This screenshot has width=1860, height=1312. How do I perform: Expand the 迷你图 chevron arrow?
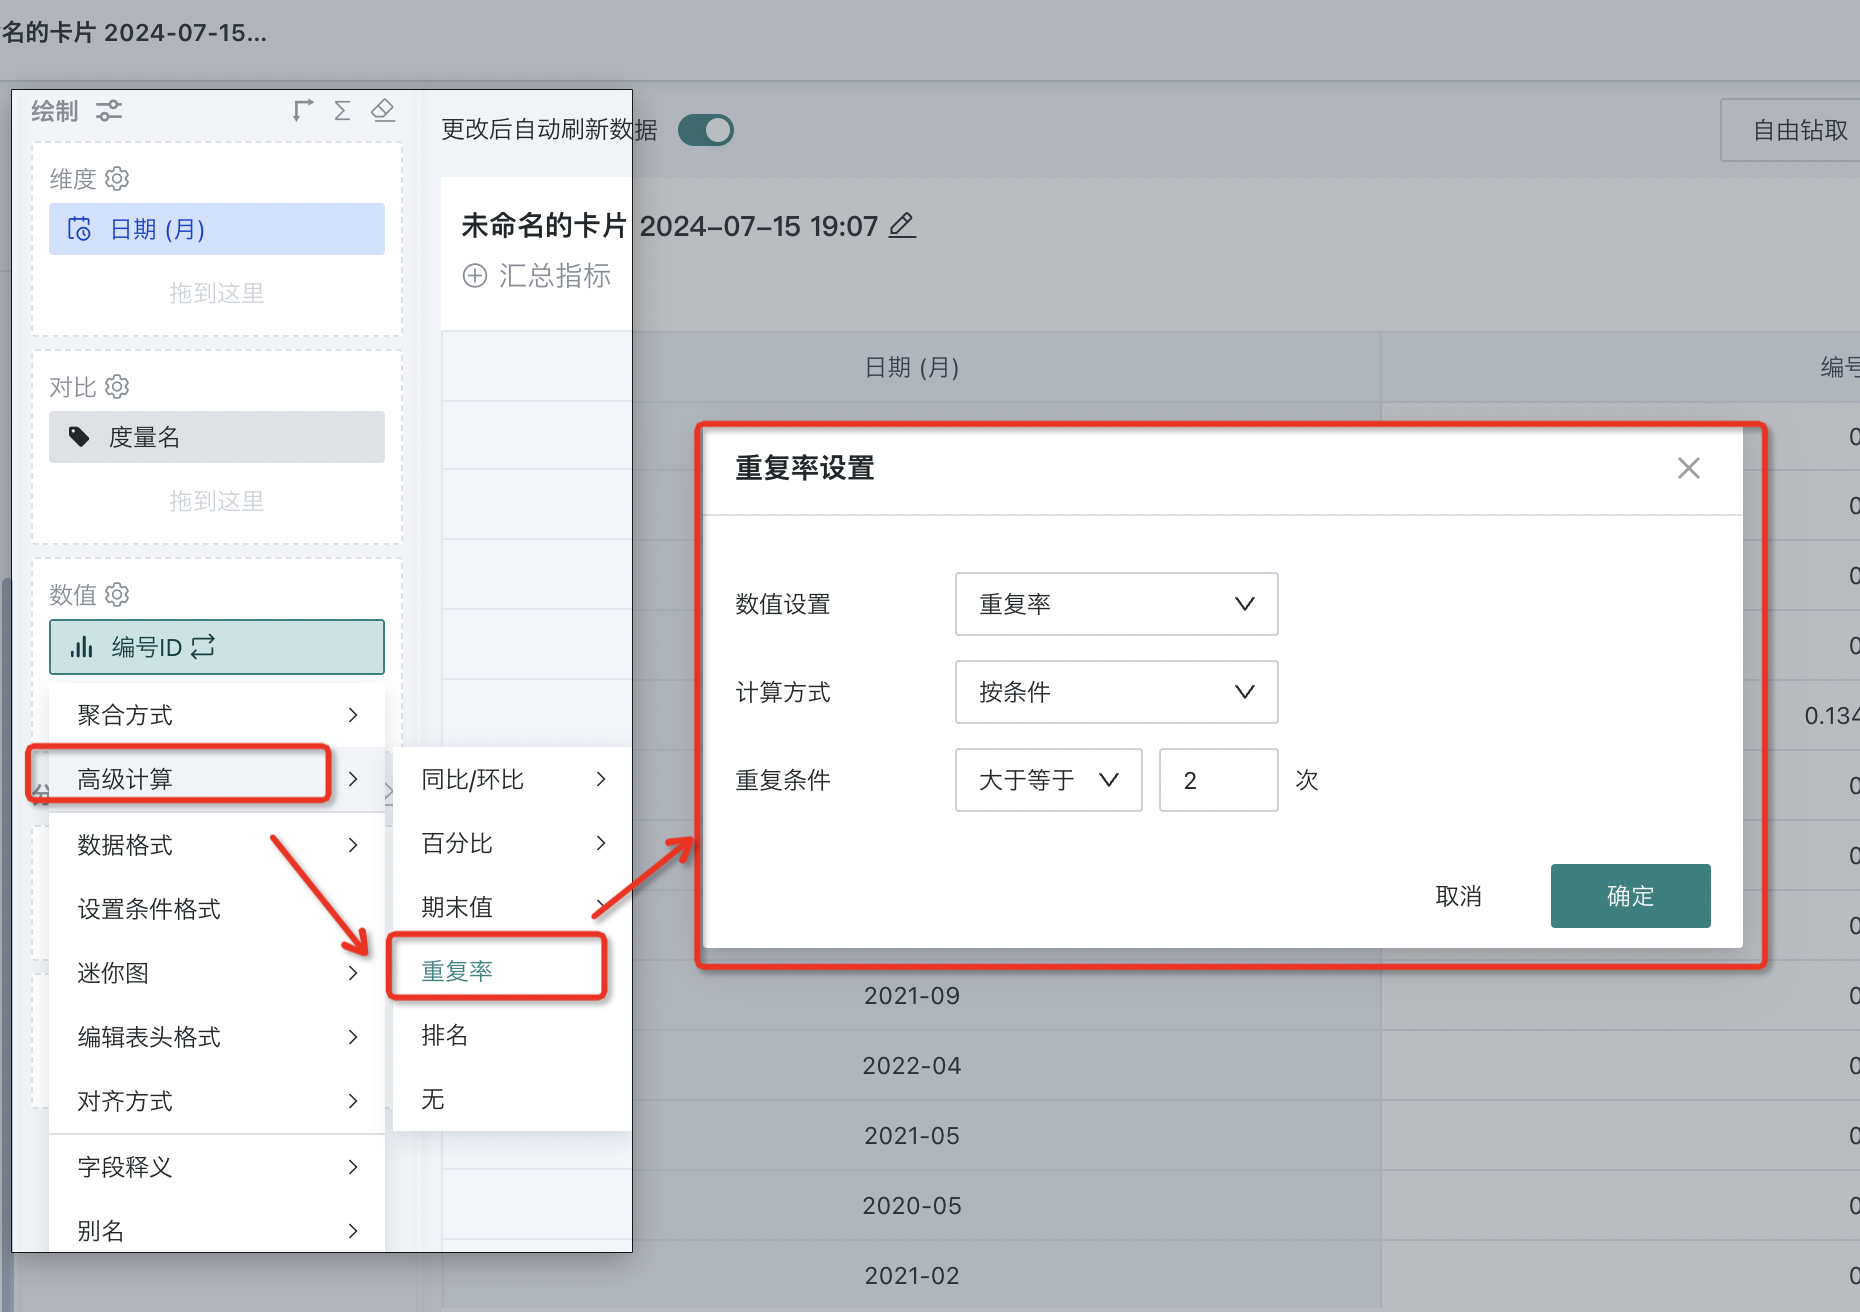(x=353, y=973)
